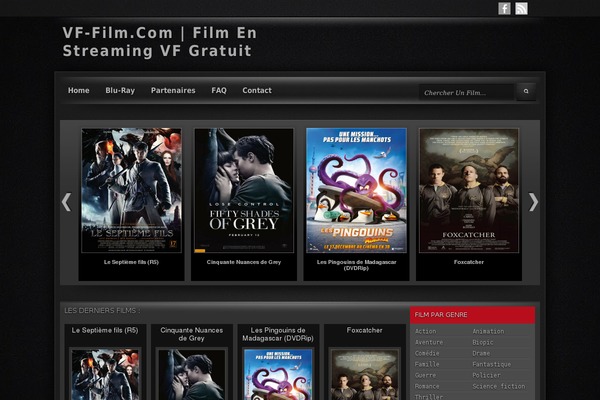Open Le Septième fils (R5) title in latest films
This screenshot has height=400, width=600.
pos(105,330)
